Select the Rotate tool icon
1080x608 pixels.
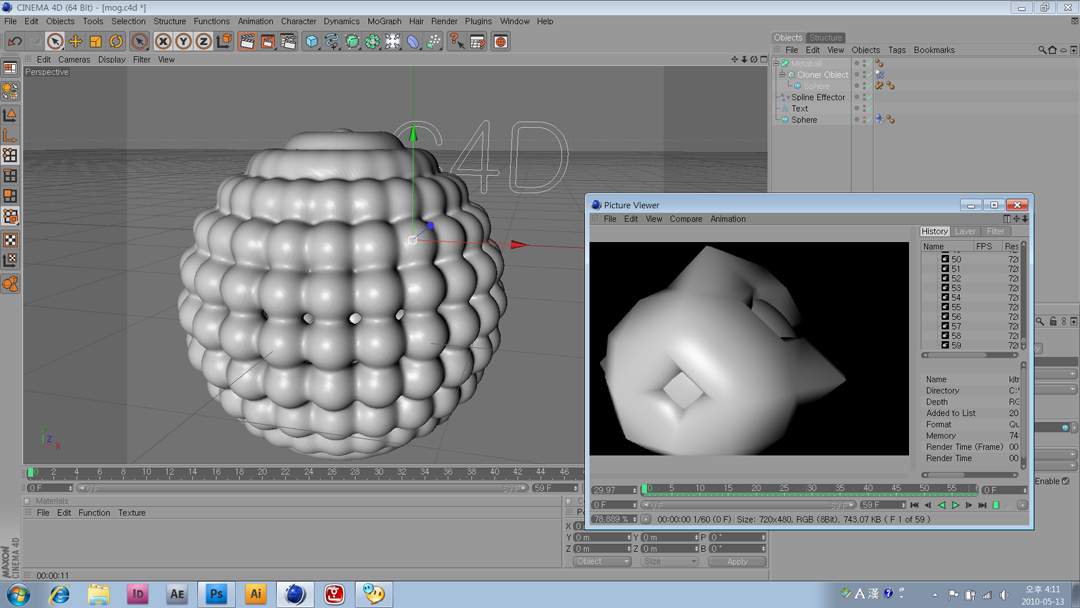point(116,42)
